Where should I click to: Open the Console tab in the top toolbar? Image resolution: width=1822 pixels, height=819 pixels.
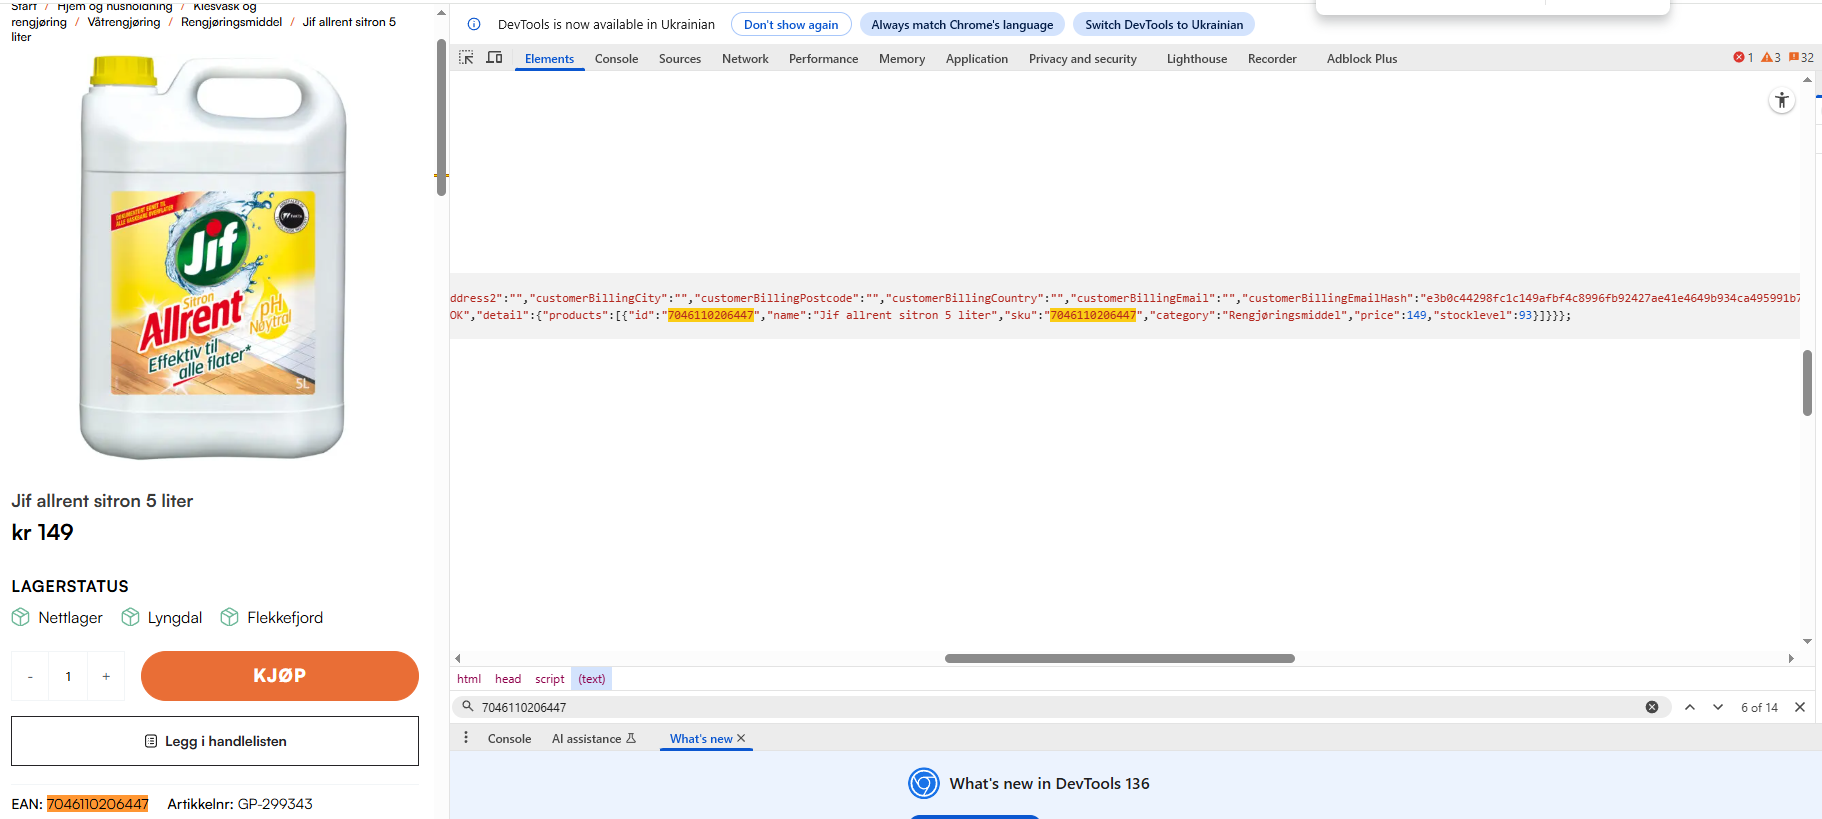pyautogui.click(x=616, y=59)
